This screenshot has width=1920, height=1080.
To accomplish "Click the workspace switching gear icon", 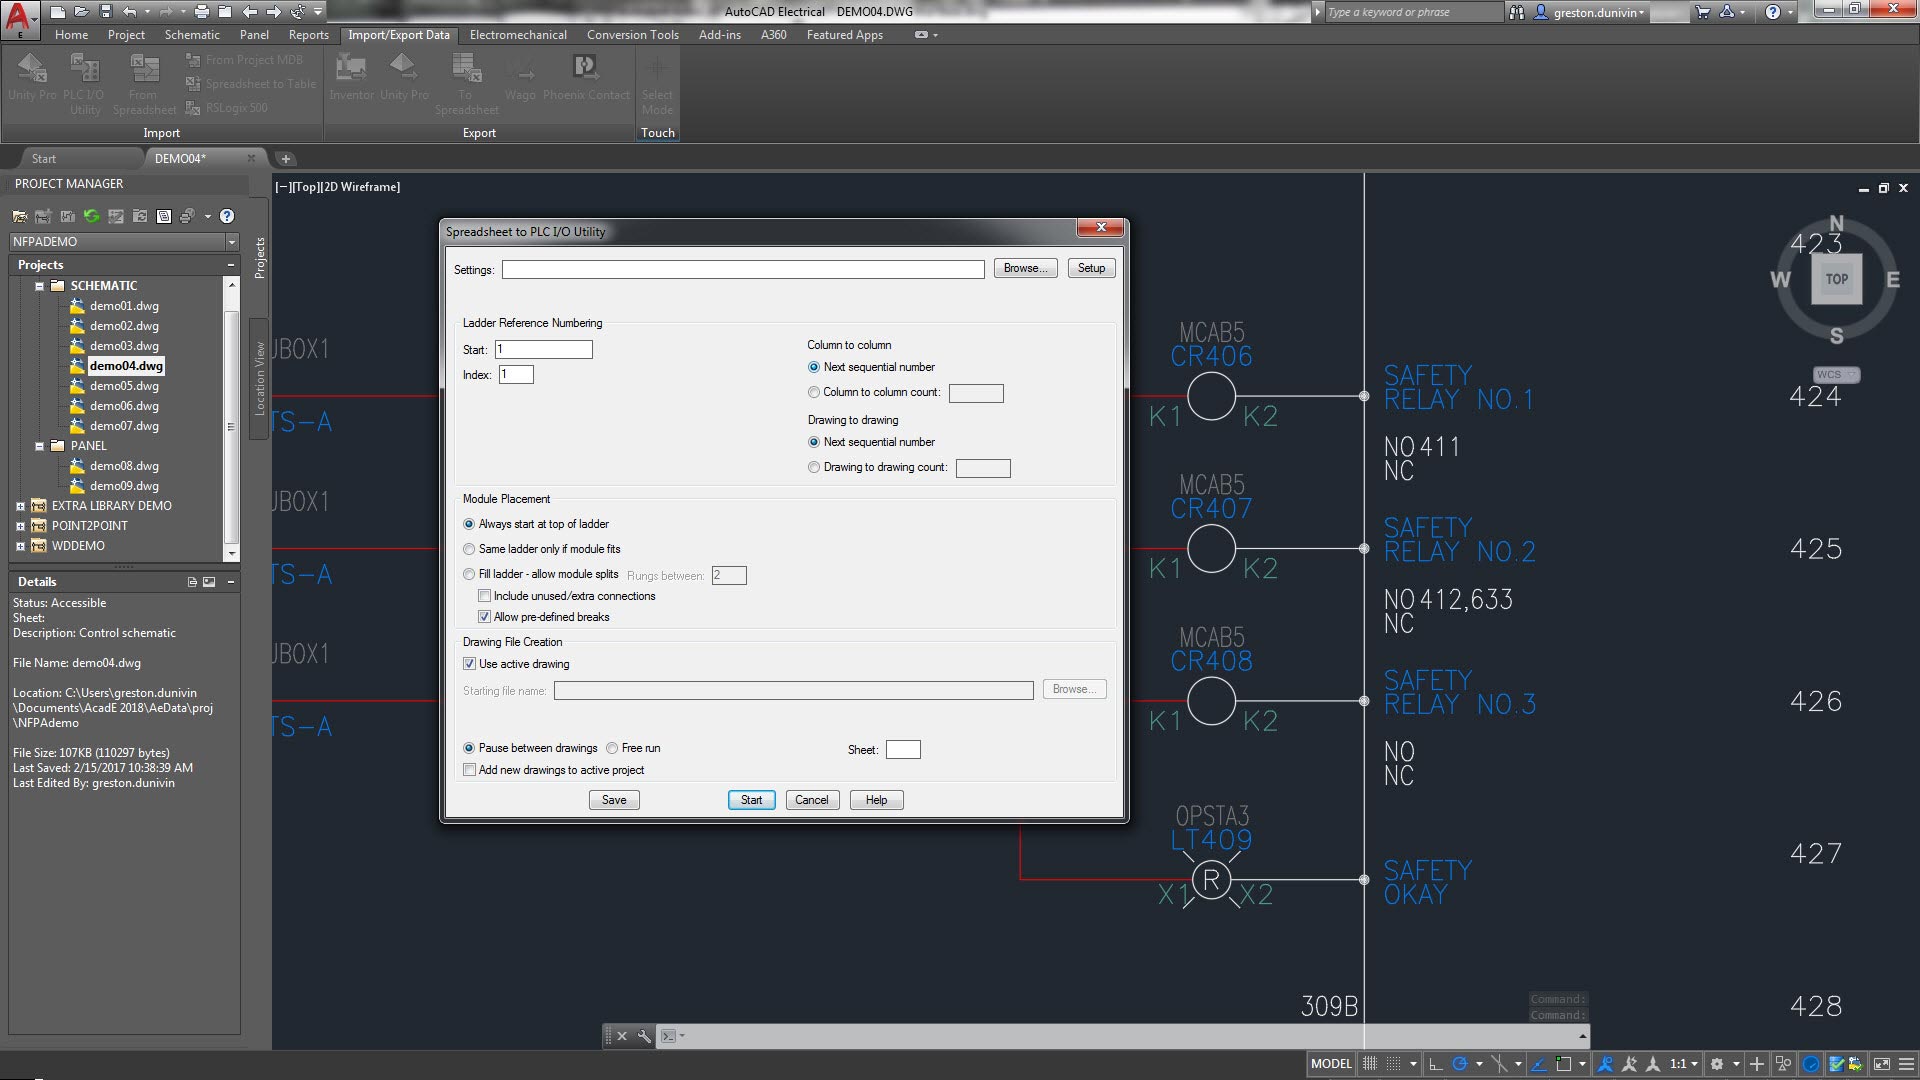I will coord(1717,1064).
